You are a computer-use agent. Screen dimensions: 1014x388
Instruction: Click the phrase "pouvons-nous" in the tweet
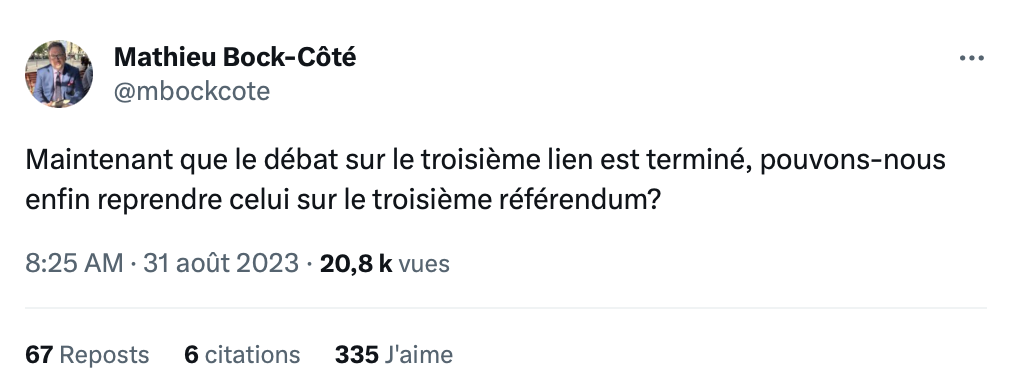pos(853,160)
